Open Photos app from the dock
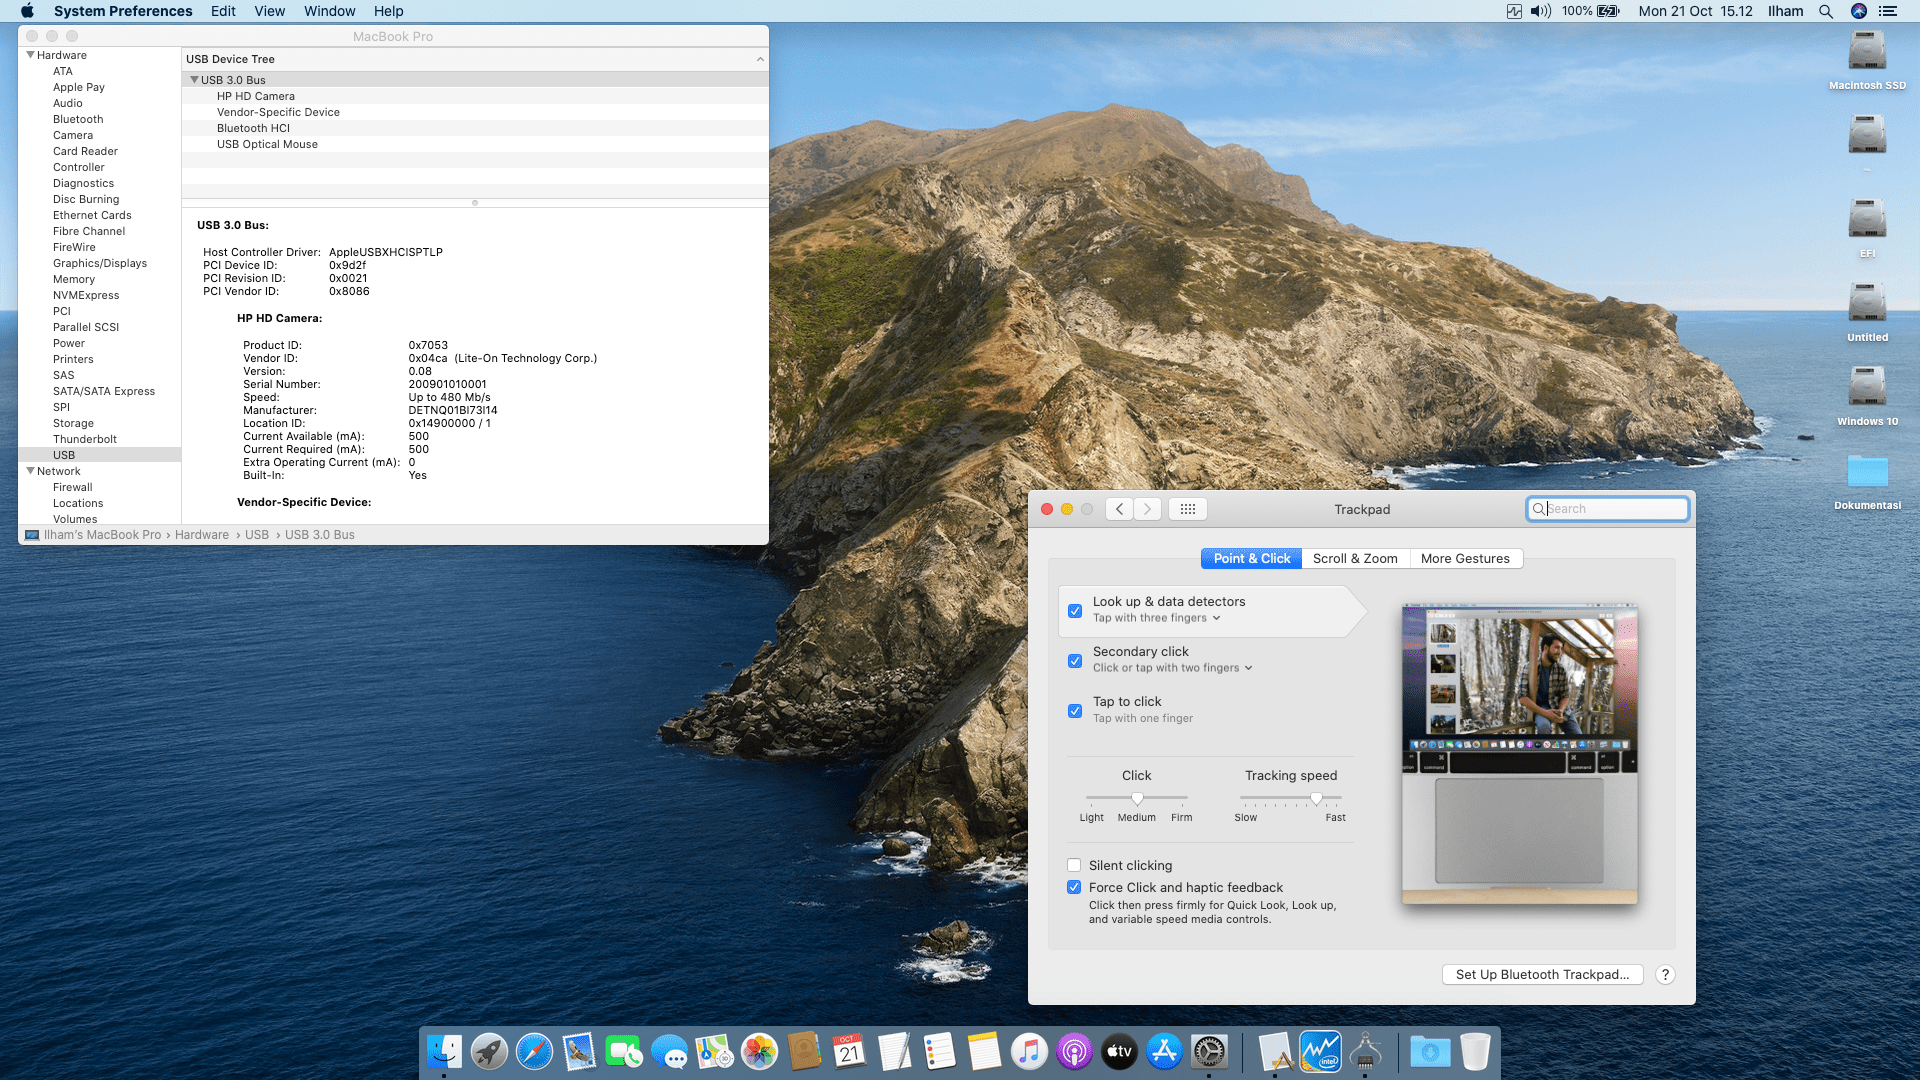The width and height of the screenshot is (1920, 1080). click(759, 1052)
